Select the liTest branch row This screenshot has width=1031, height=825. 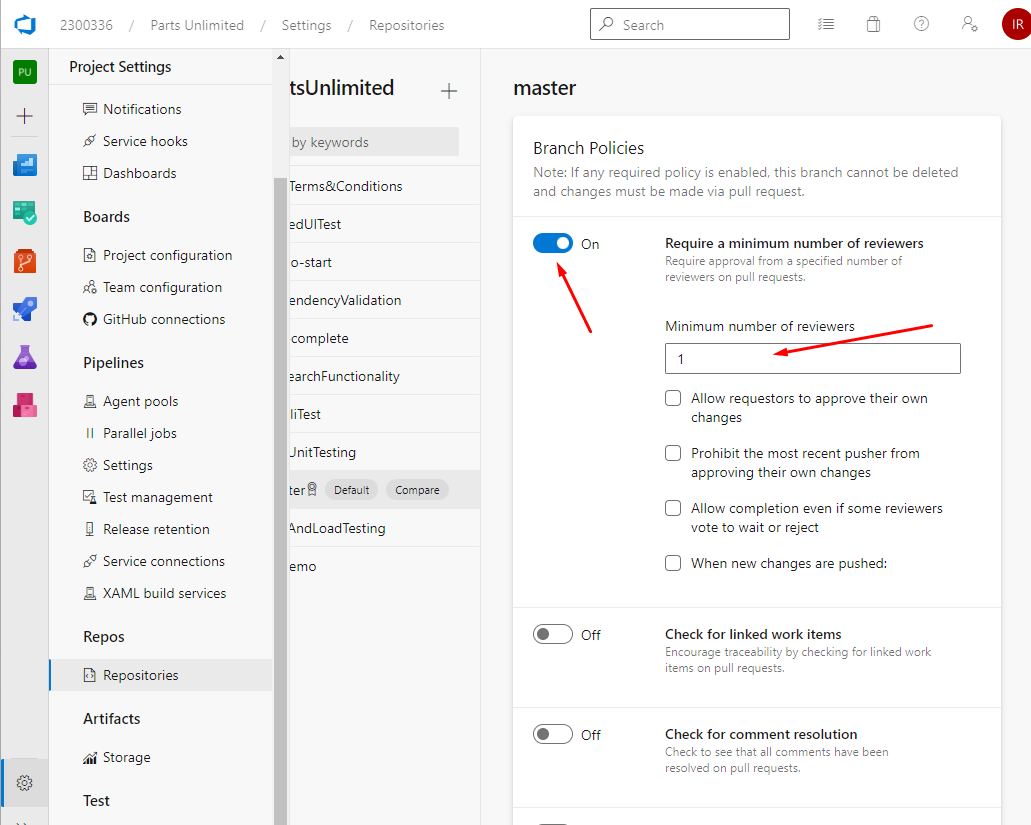click(x=385, y=414)
